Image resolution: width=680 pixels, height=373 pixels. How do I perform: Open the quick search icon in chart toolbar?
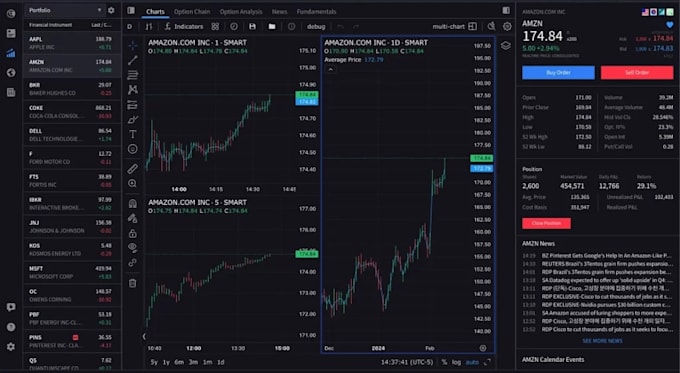click(491, 26)
